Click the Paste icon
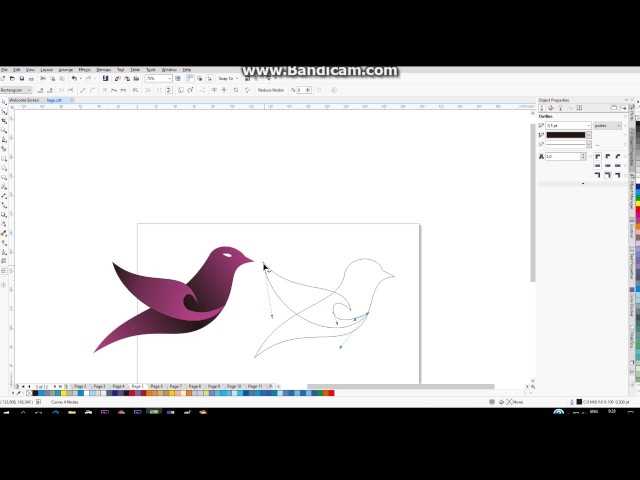This screenshot has height=480, width=640. (x=62, y=78)
